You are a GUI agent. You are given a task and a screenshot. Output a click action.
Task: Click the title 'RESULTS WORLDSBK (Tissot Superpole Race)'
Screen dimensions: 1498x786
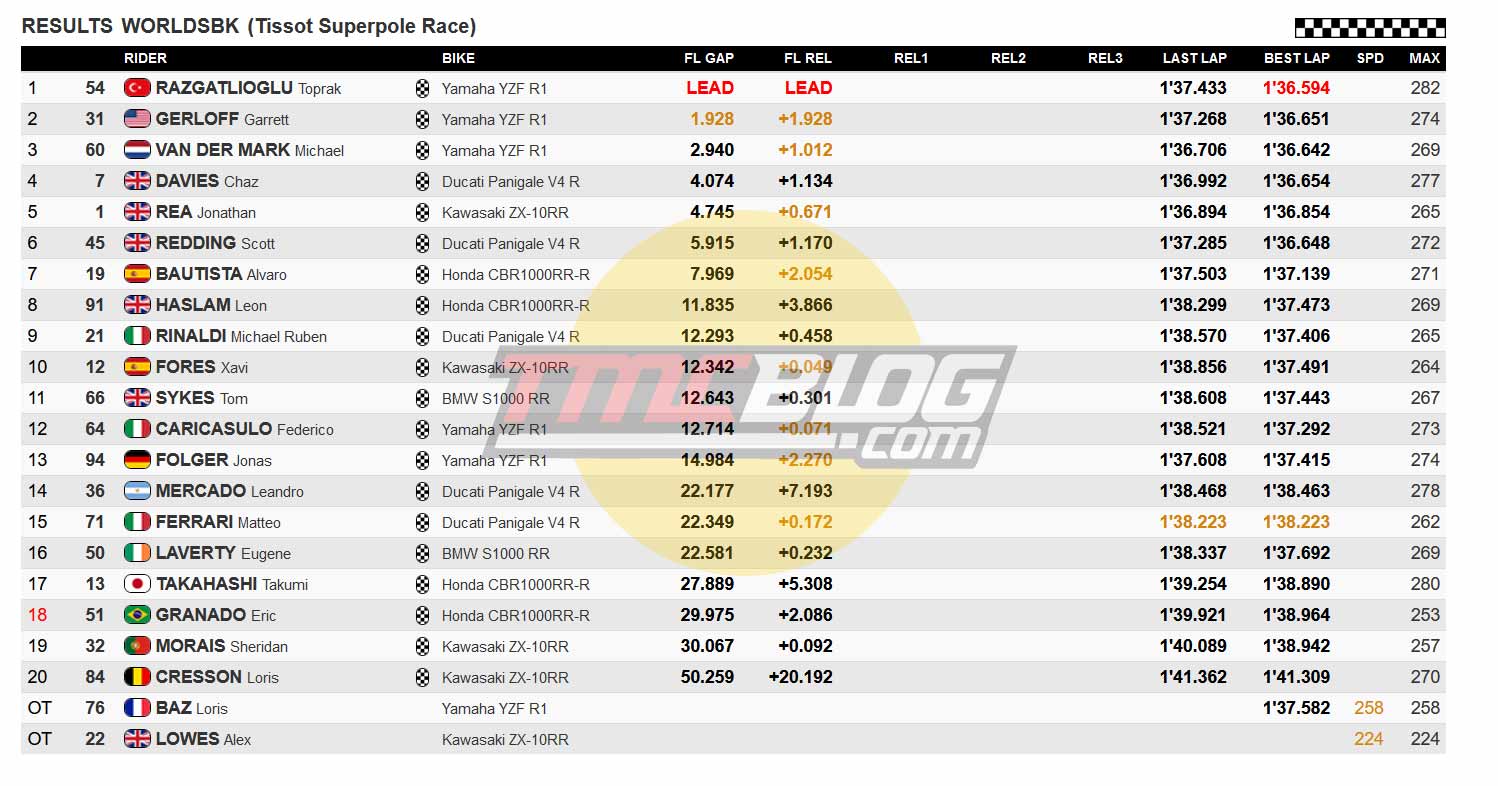[x=249, y=27]
